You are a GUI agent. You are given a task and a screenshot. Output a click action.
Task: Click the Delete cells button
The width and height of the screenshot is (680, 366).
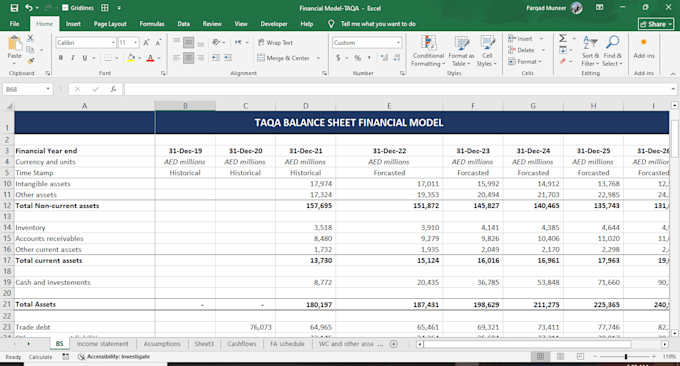coord(522,50)
